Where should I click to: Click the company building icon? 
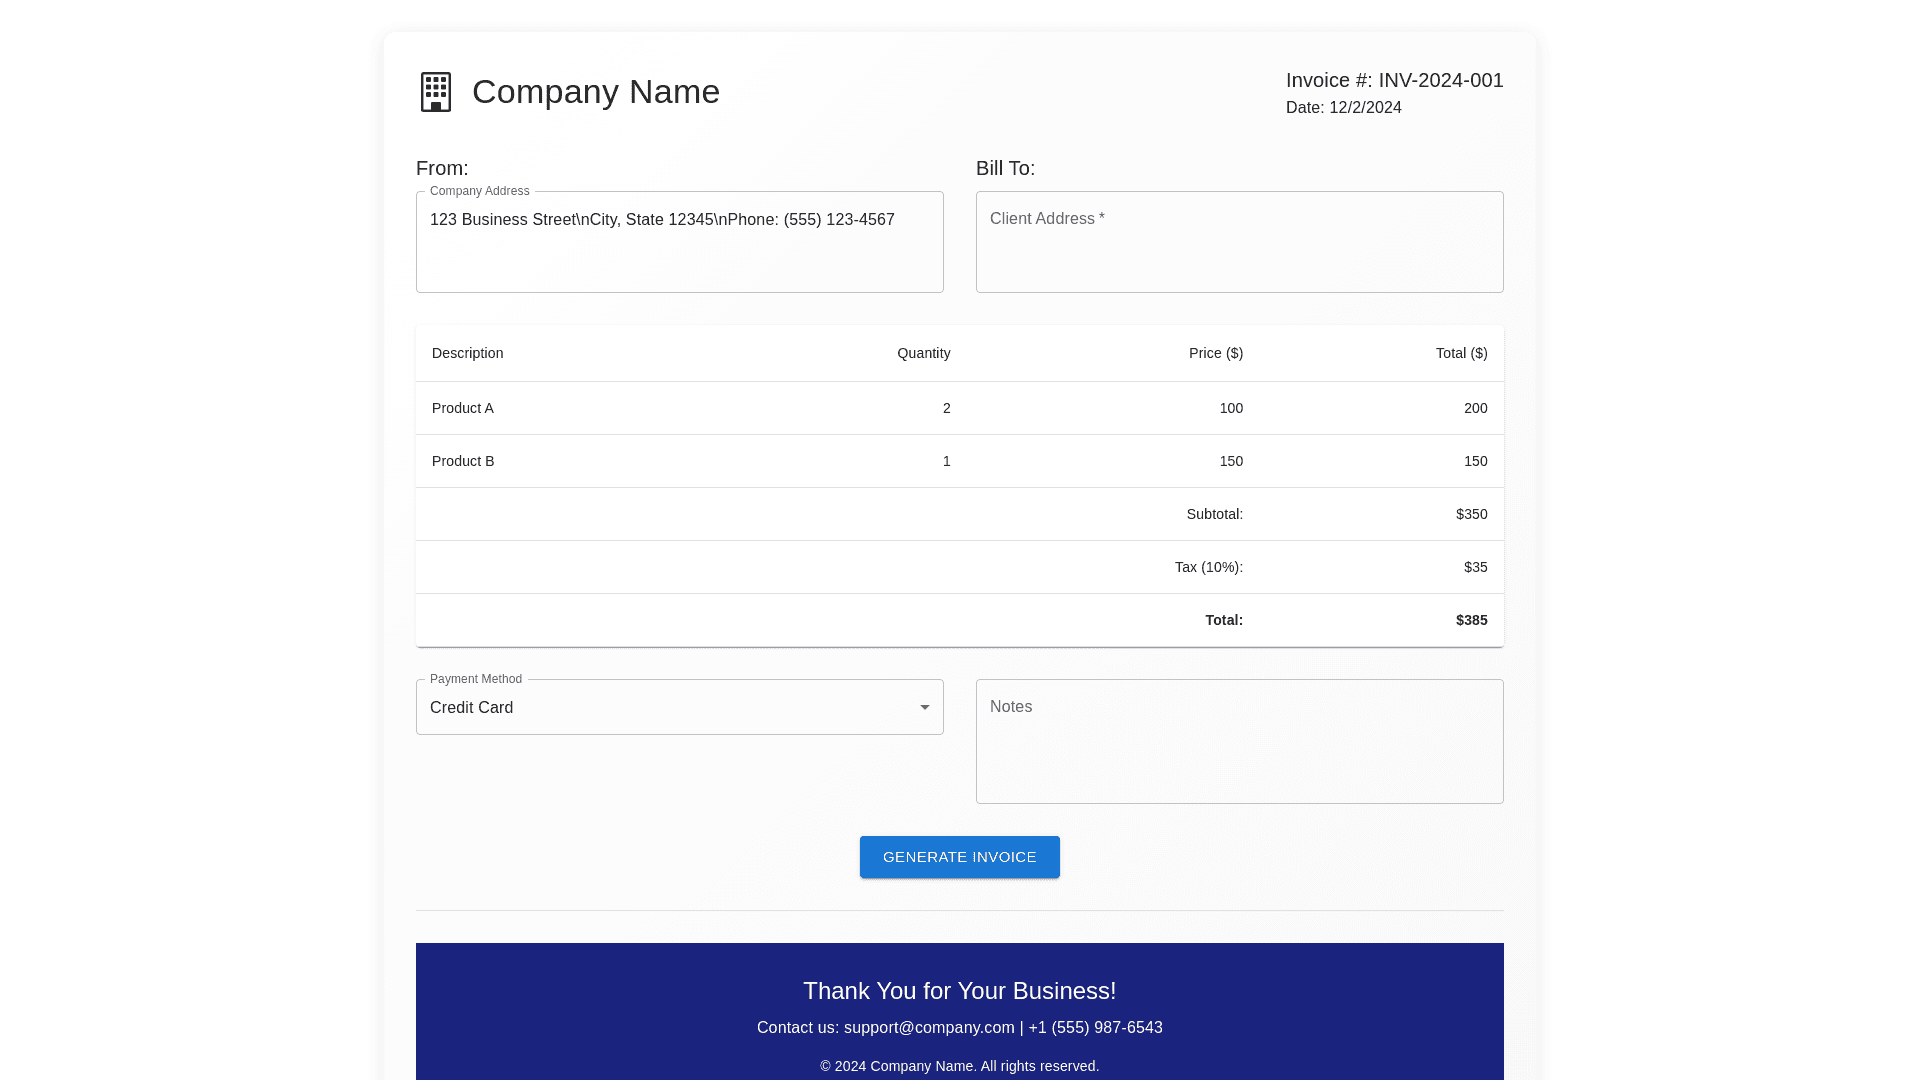click(436, 92)
